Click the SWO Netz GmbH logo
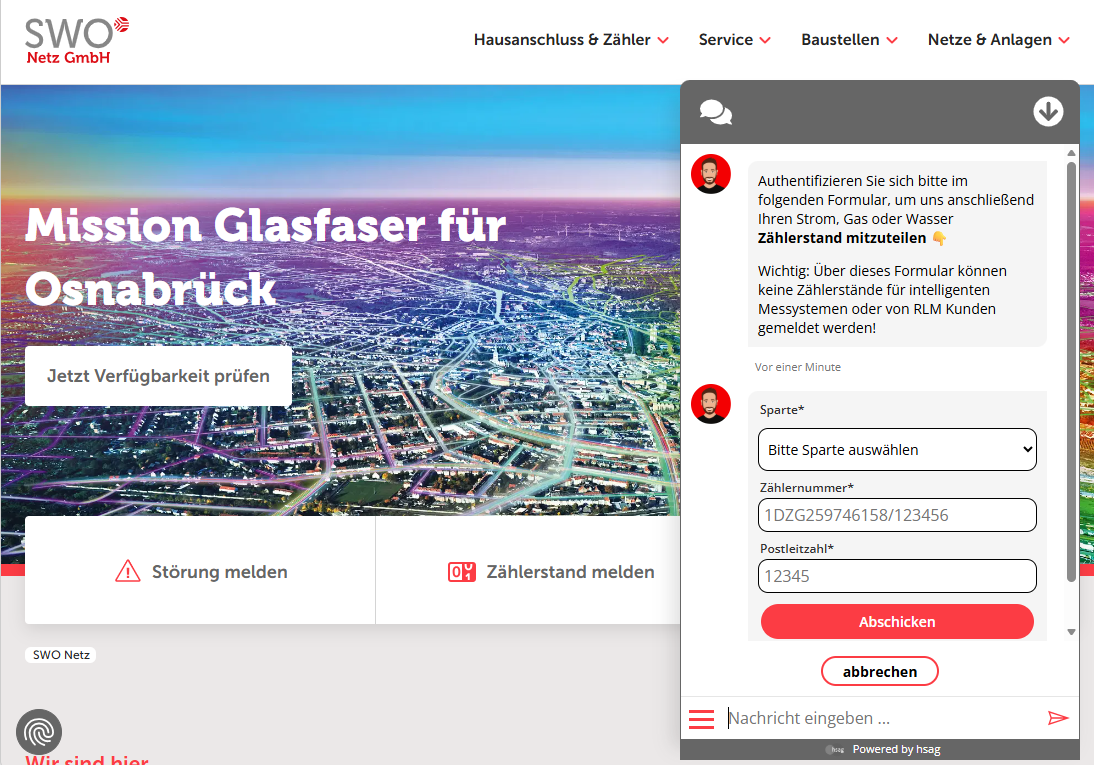The image size is (1094, 765). (x=77, y=40)
